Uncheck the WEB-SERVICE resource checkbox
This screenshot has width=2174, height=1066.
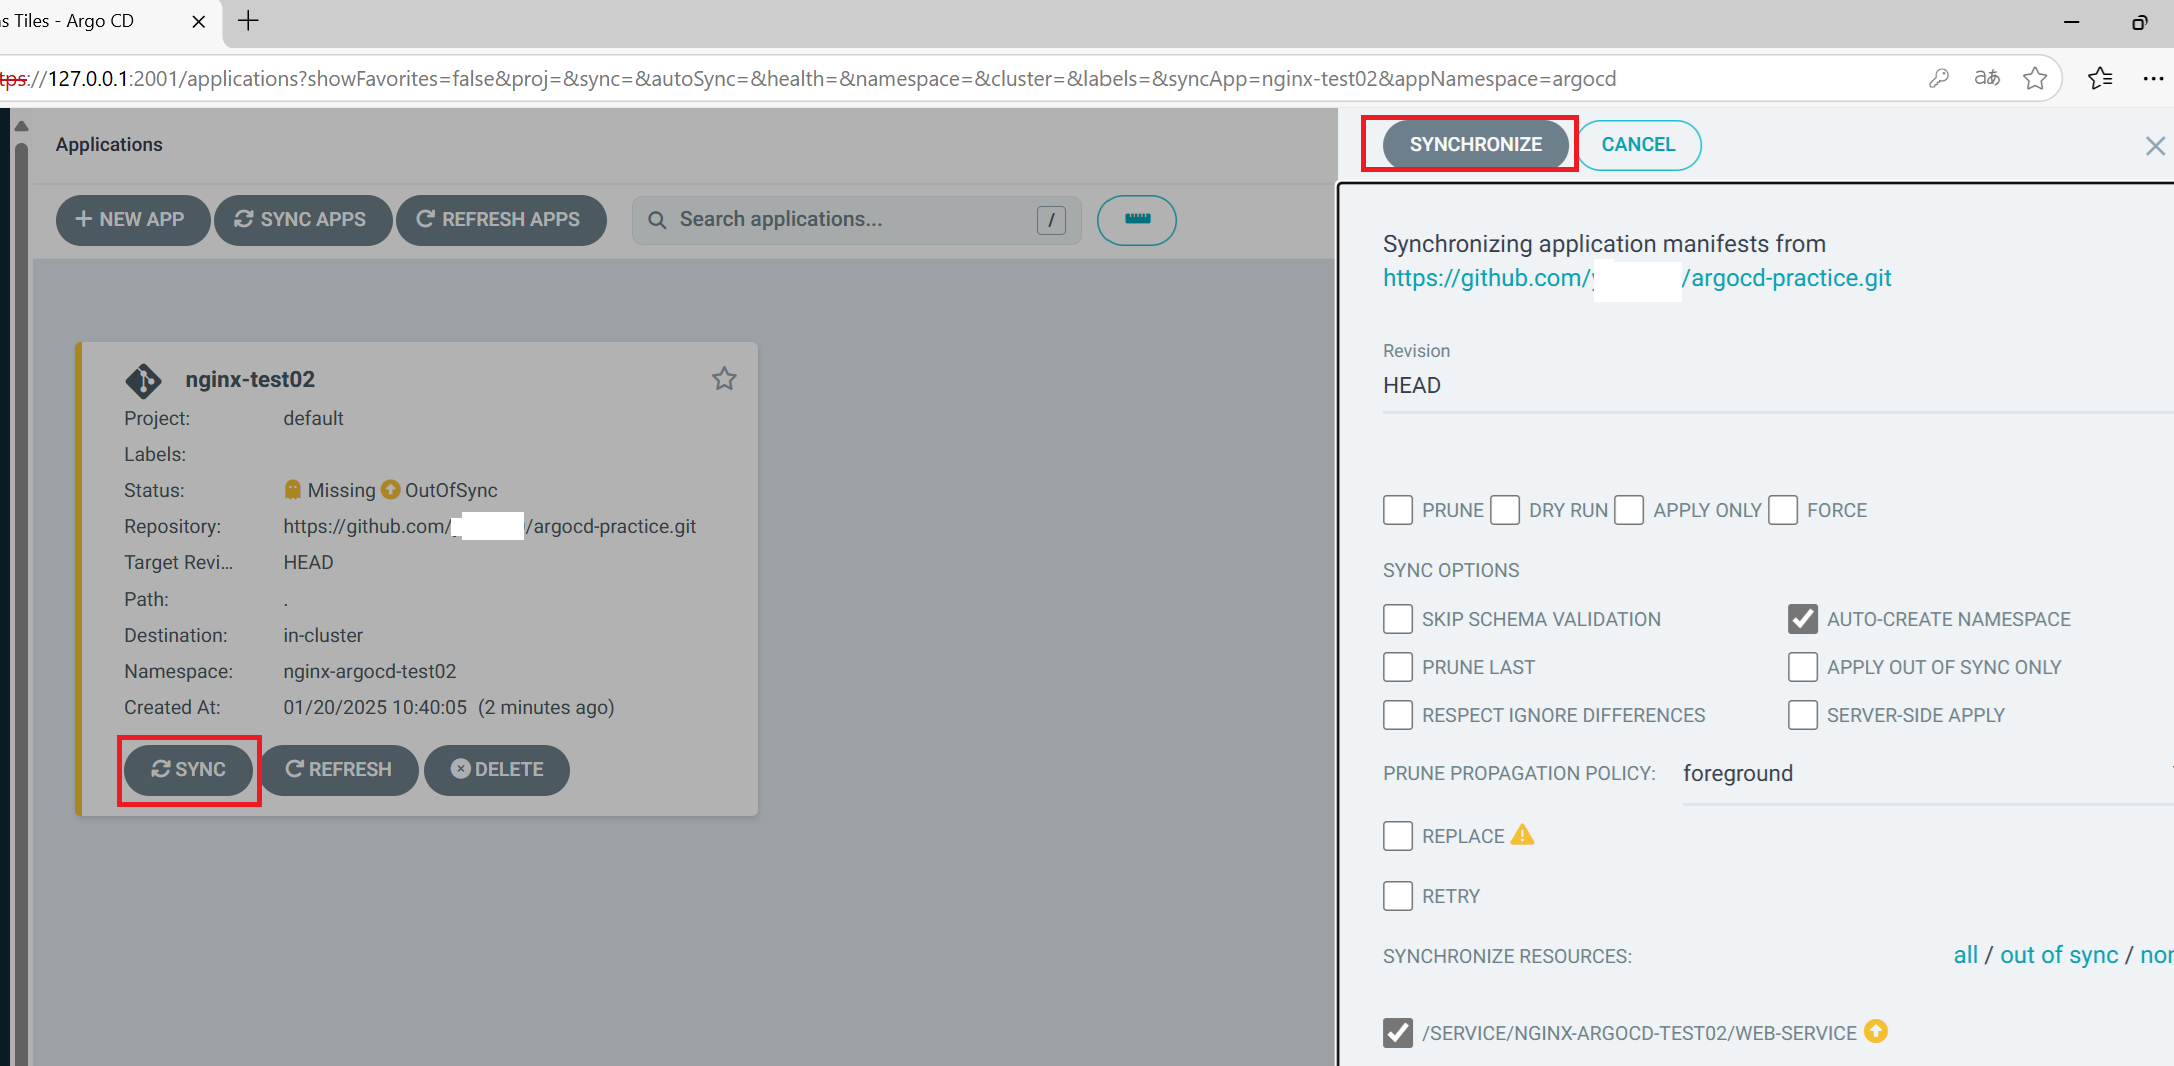coord(1398,1033)
